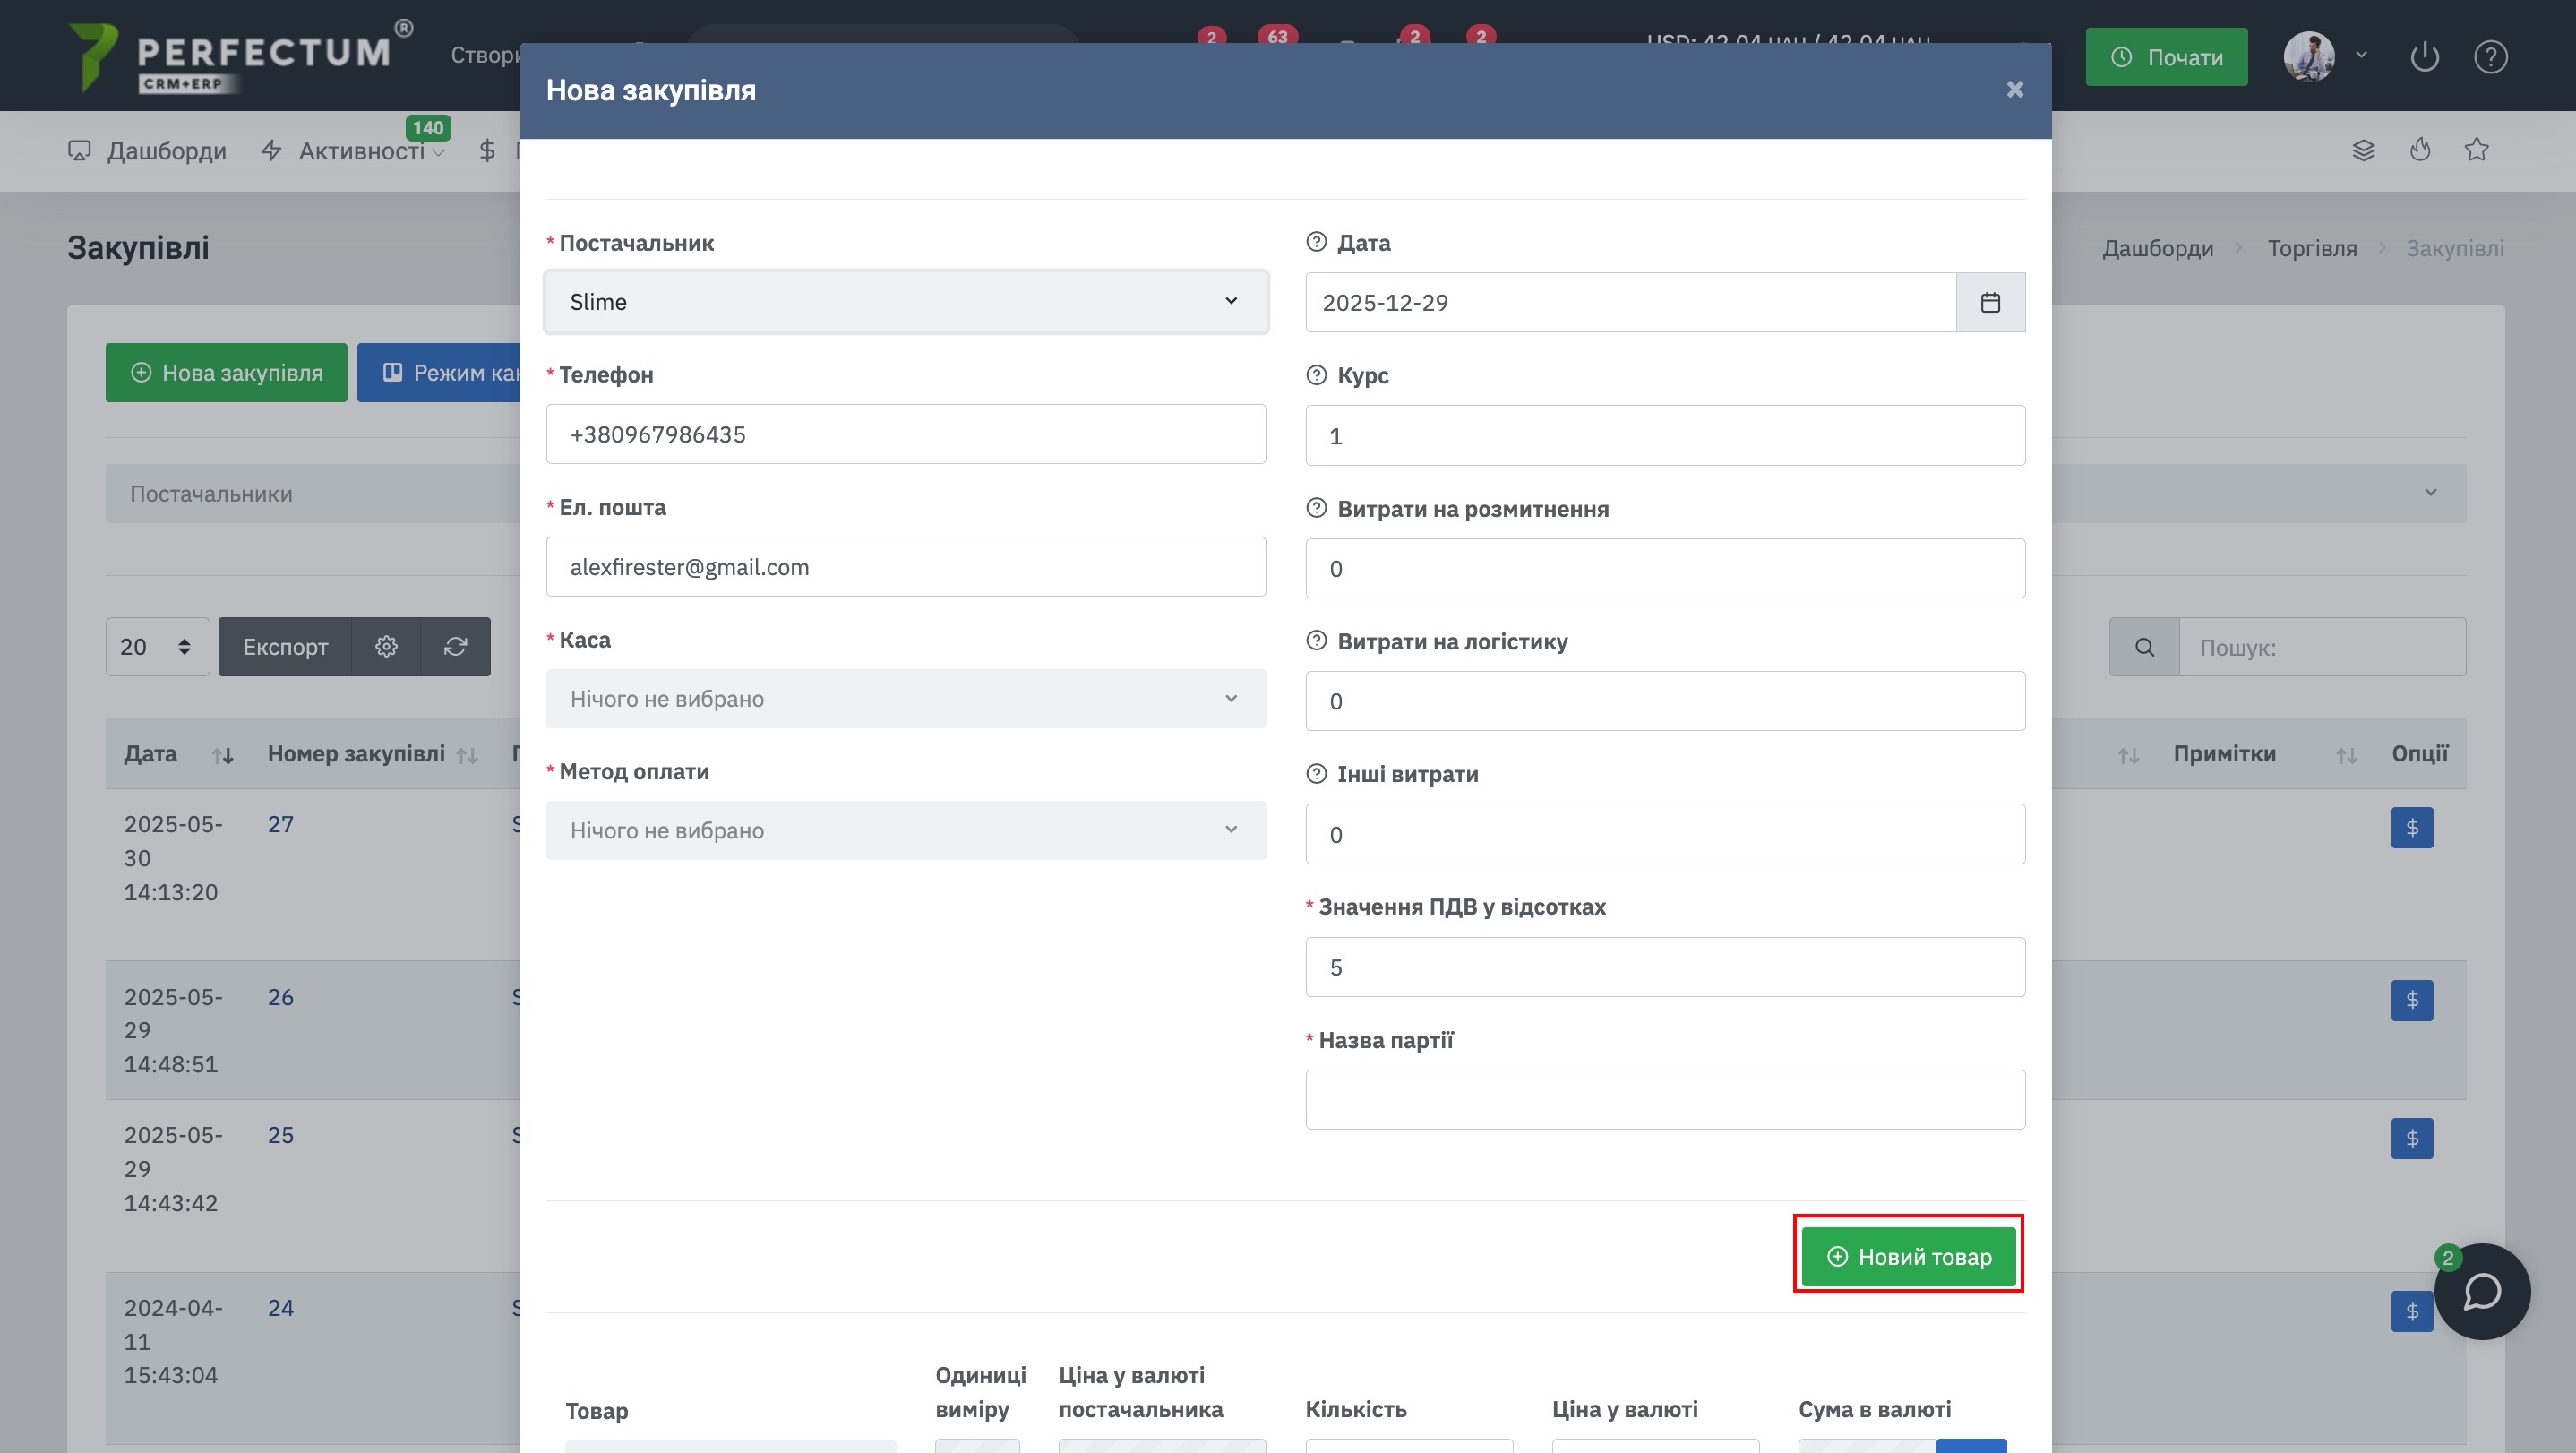Open the layers stack icon
Screen dimensions: 2576x1453
pyautogui.click(x=2363, y=150)
